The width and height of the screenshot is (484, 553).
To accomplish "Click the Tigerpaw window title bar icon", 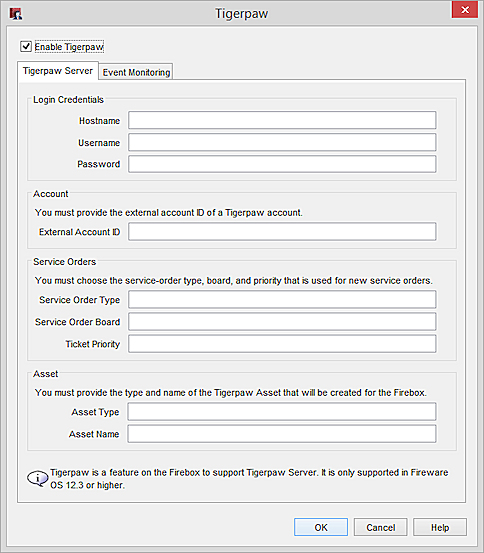I will (x=16, y=14).
